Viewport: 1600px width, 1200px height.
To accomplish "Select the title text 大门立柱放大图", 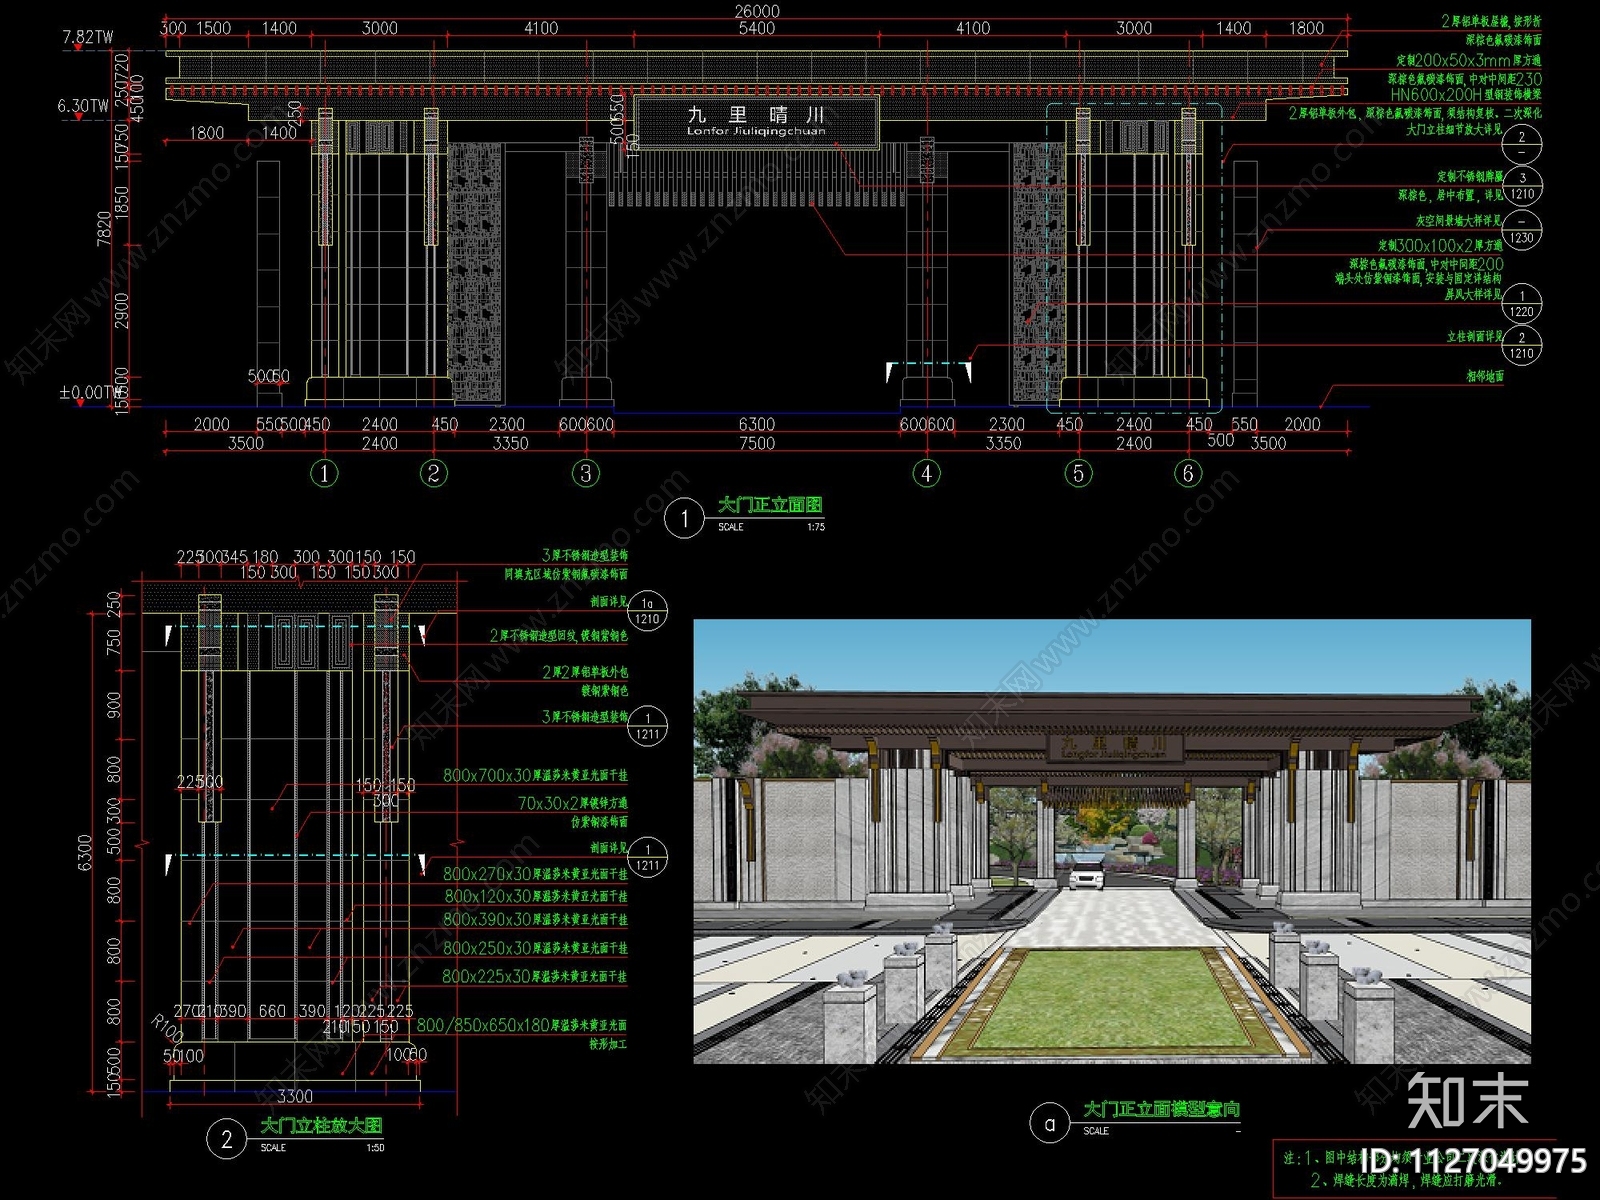I will click(321, 1125).
